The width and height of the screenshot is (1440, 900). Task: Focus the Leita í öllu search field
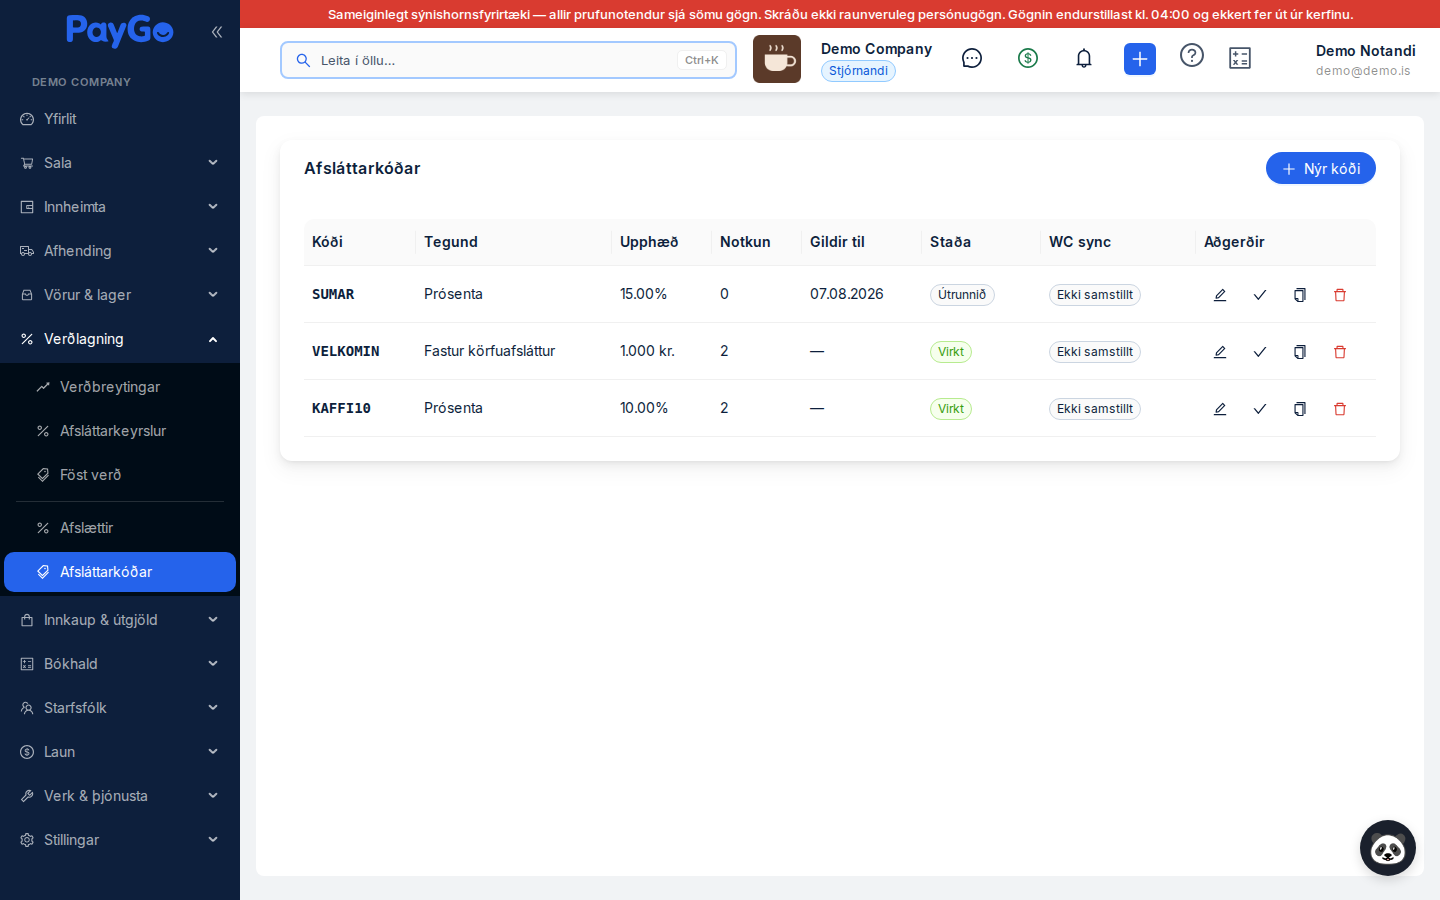tap(508, 60)
